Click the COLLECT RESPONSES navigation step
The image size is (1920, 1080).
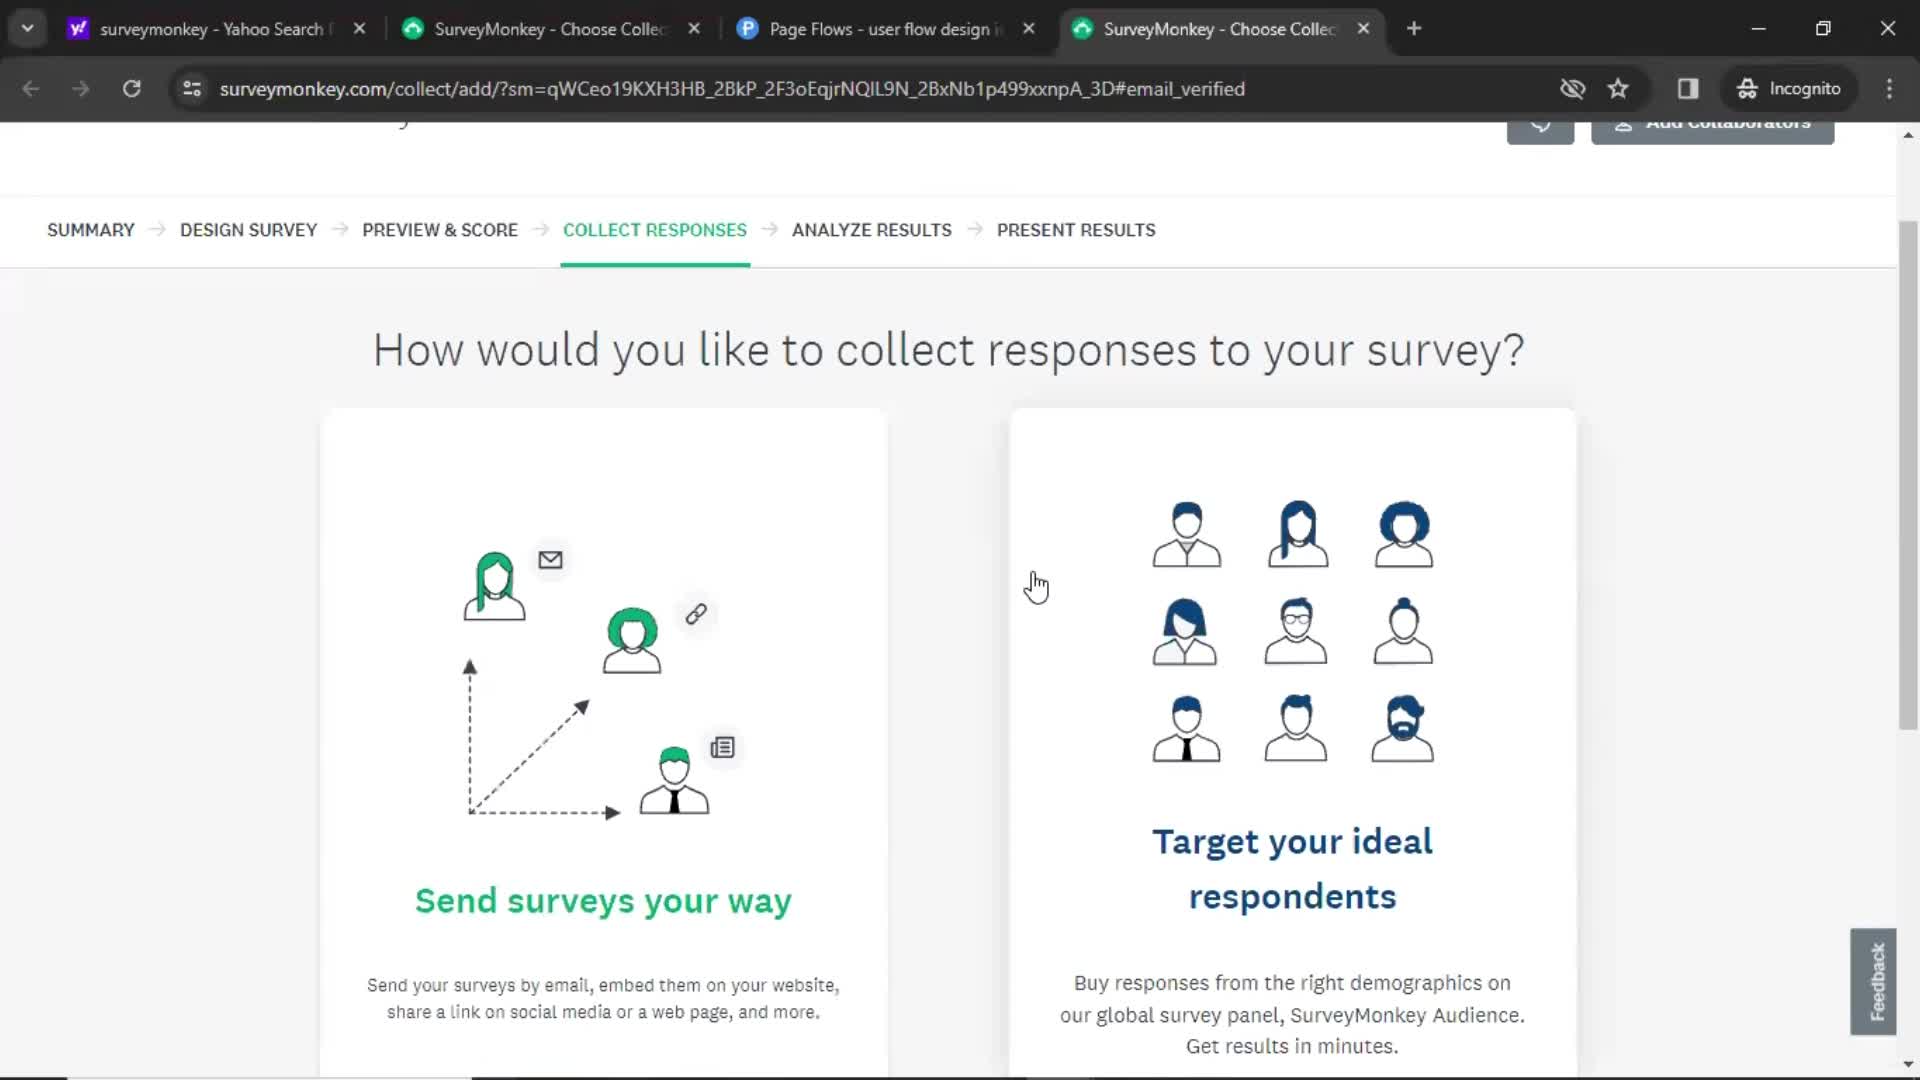(655, 229)
